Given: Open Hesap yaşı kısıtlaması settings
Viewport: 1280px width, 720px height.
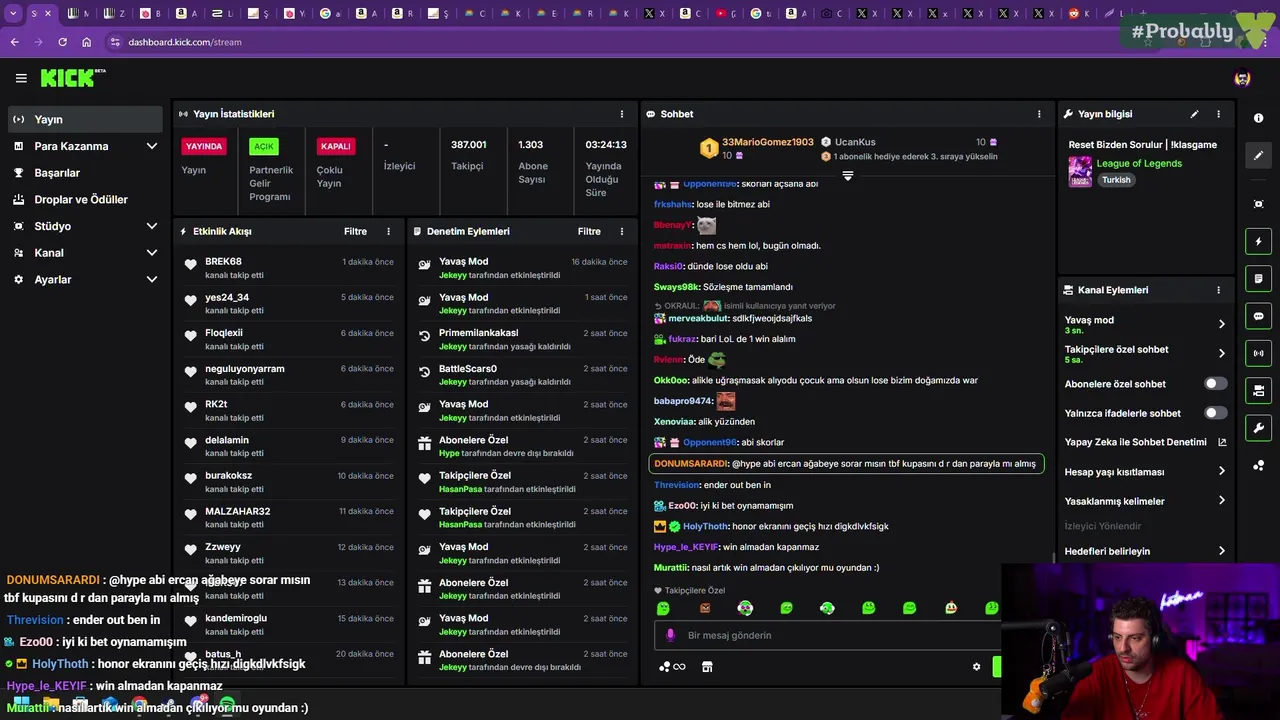Looking at the screenshot, I should [1145, 472].
